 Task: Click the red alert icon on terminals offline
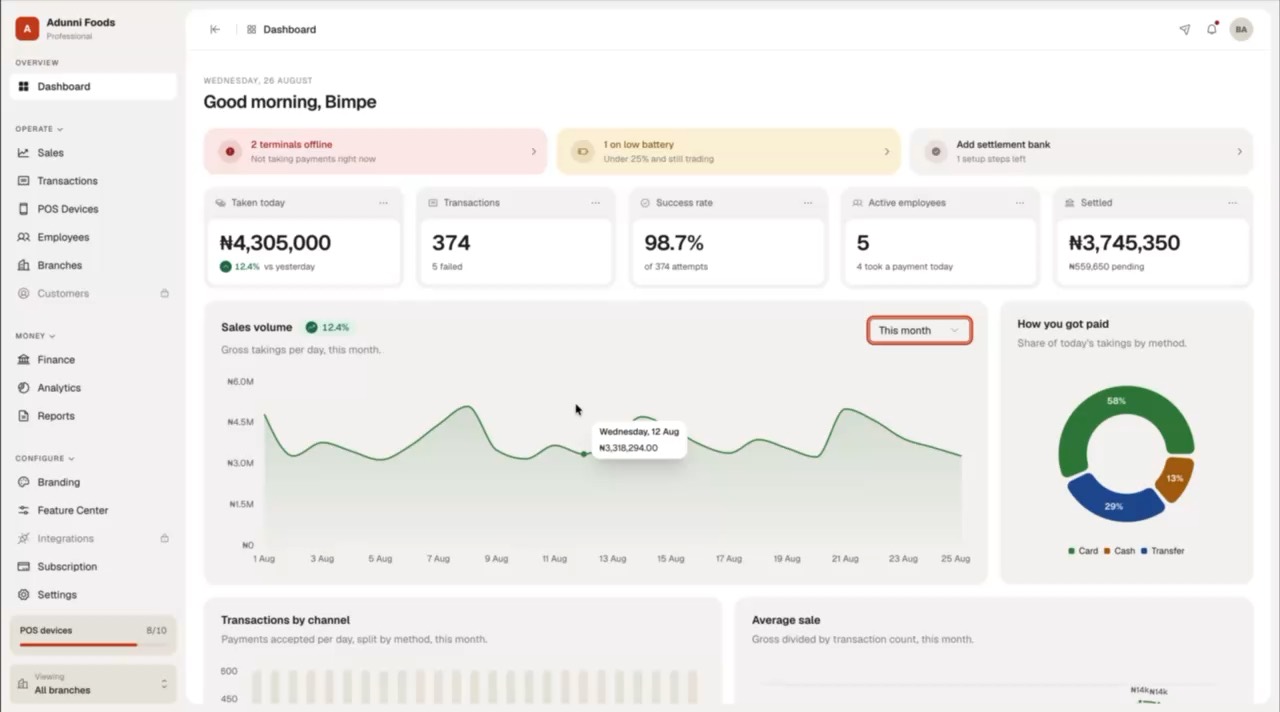tap(230, 151)
